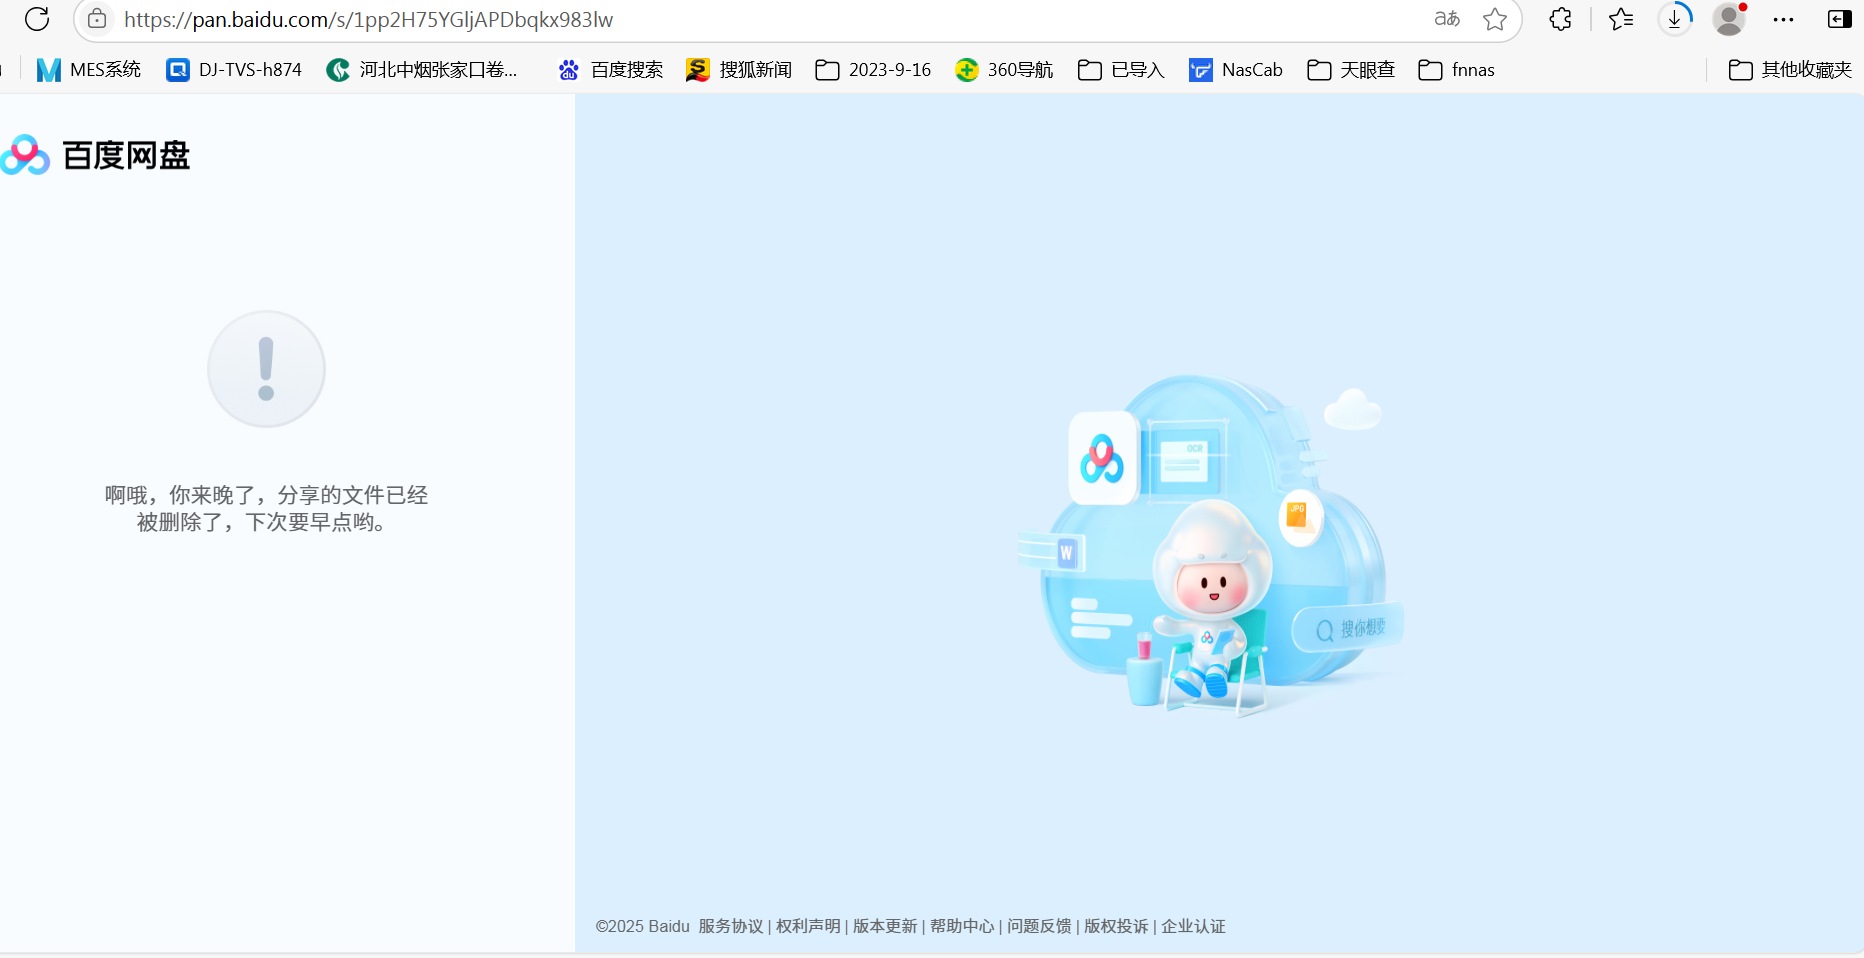The width and height of the screenshot is (1864, 958).
Task: Open the favorites list icon
Action: [1621, 19]
